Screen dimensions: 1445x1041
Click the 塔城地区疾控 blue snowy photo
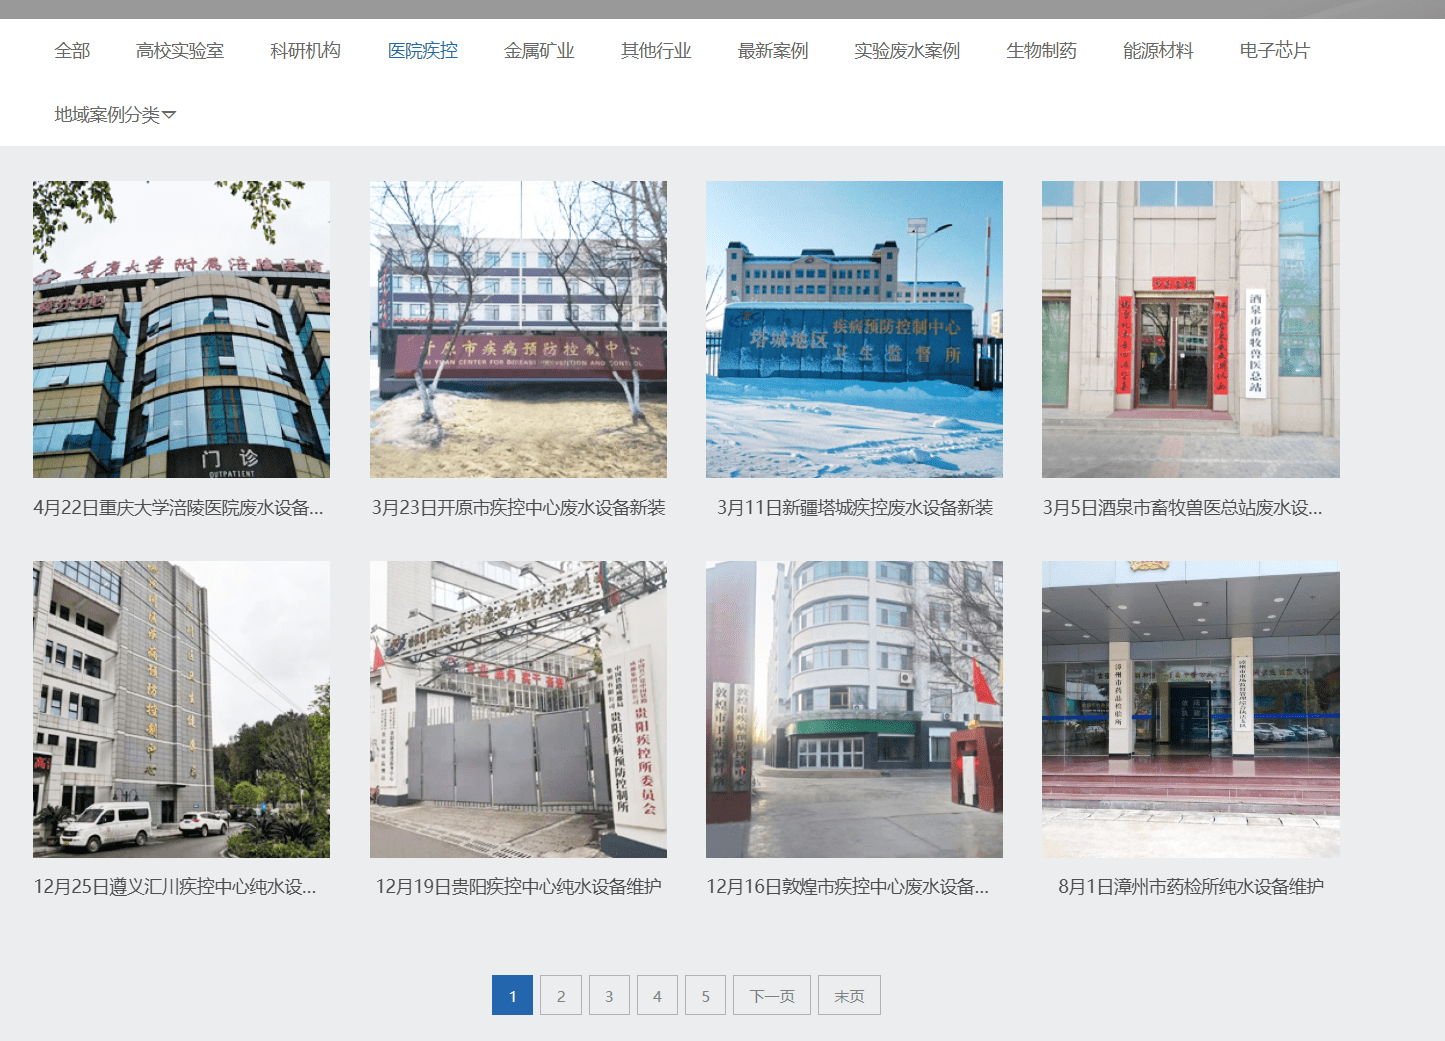(854, 329)
